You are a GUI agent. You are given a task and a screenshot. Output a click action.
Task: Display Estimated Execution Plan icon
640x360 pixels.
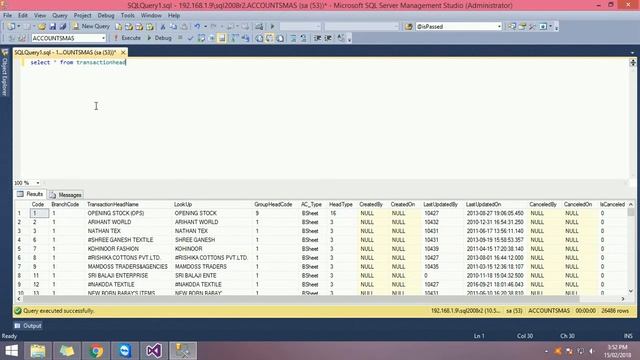coord(201,38)
